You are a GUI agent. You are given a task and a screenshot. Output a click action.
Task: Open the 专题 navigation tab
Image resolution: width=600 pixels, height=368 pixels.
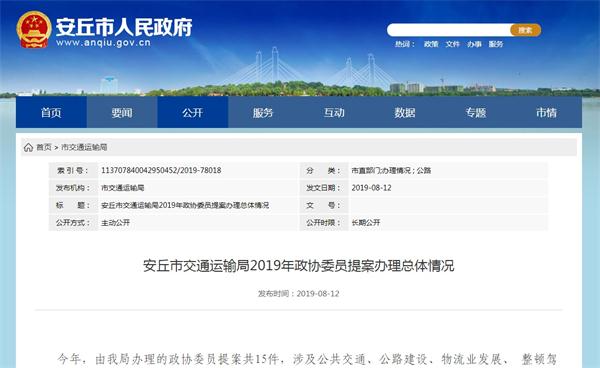(476, 112)
